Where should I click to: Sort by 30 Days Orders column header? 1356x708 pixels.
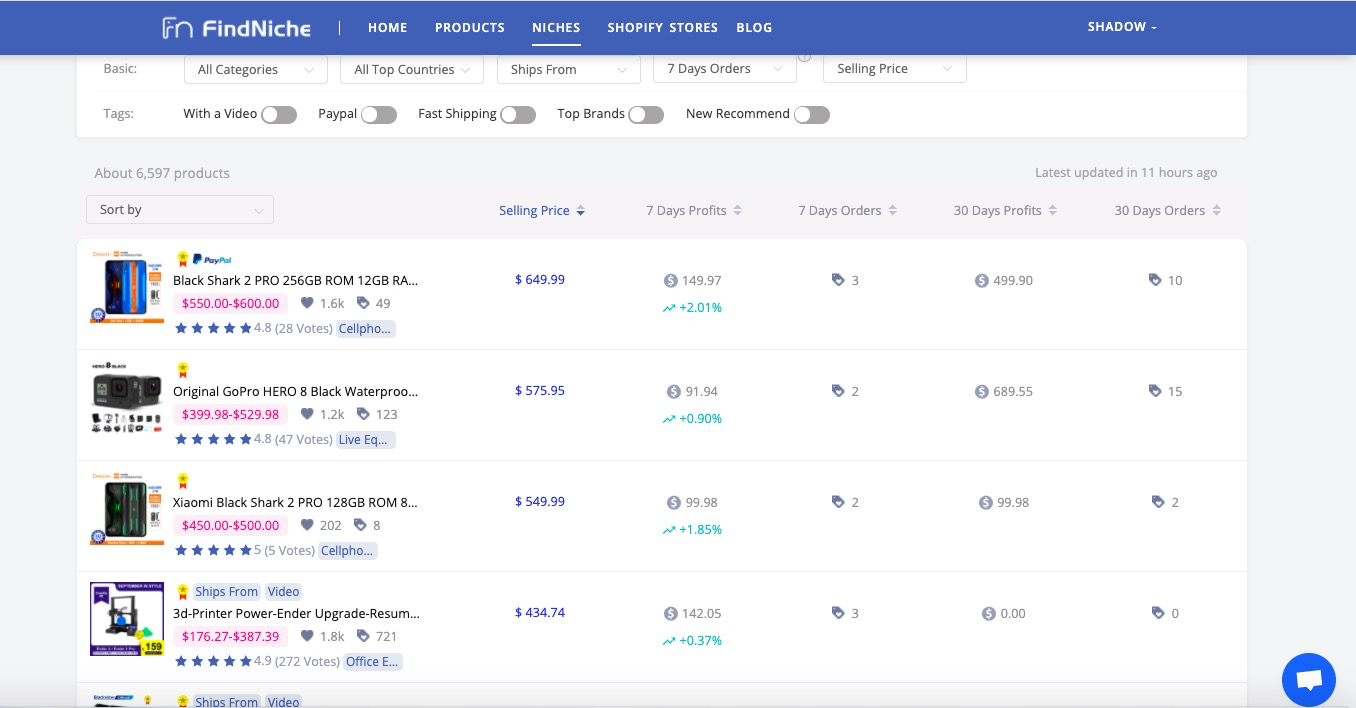(x=1168, y=211)
